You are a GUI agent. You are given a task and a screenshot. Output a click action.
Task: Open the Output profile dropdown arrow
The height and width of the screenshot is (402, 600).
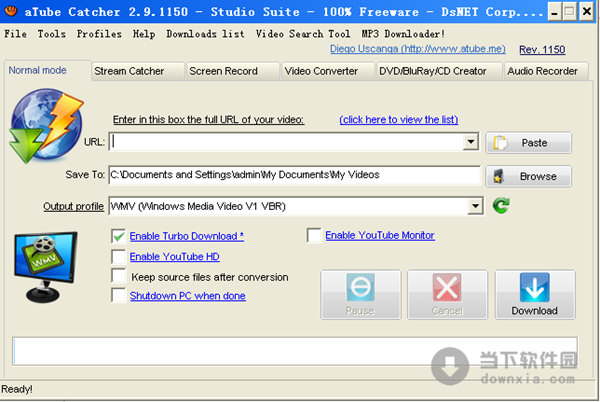click(x=475, y=206)
